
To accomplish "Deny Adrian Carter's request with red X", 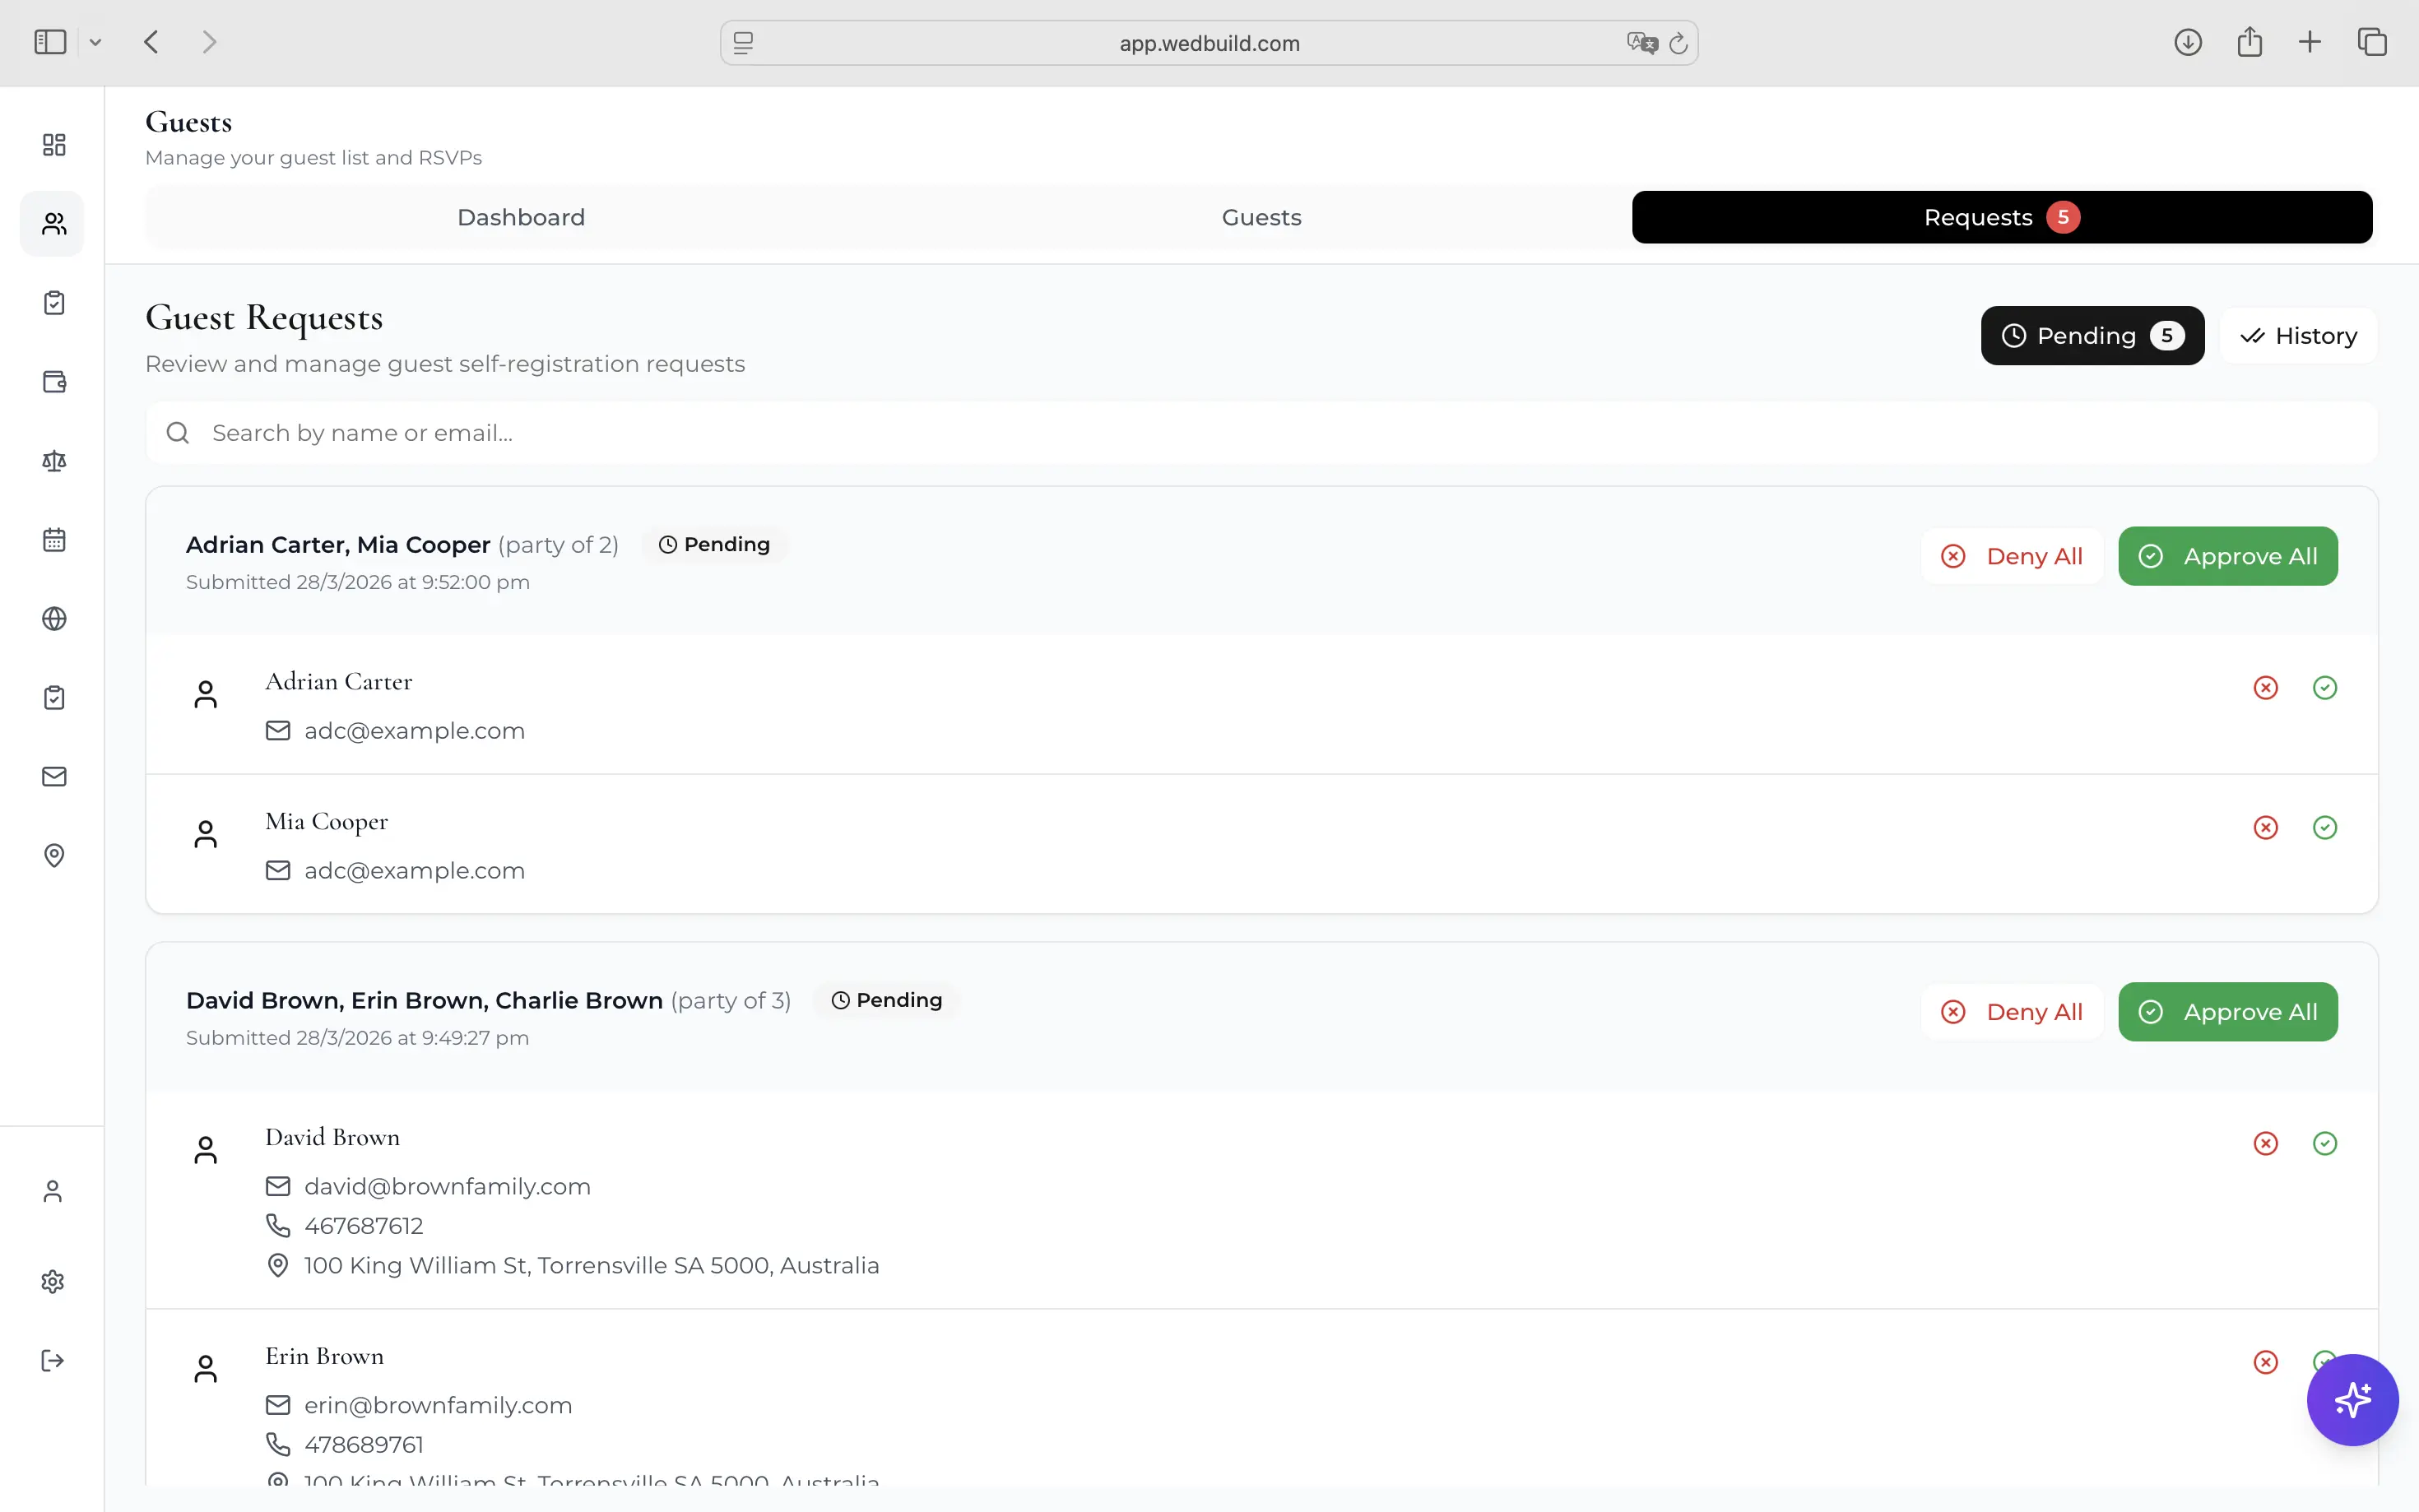I will 2266,688.
